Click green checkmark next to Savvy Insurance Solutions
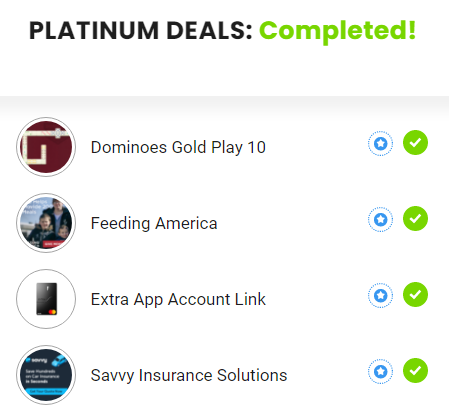449x412 pixels. [x=415, y=371]
